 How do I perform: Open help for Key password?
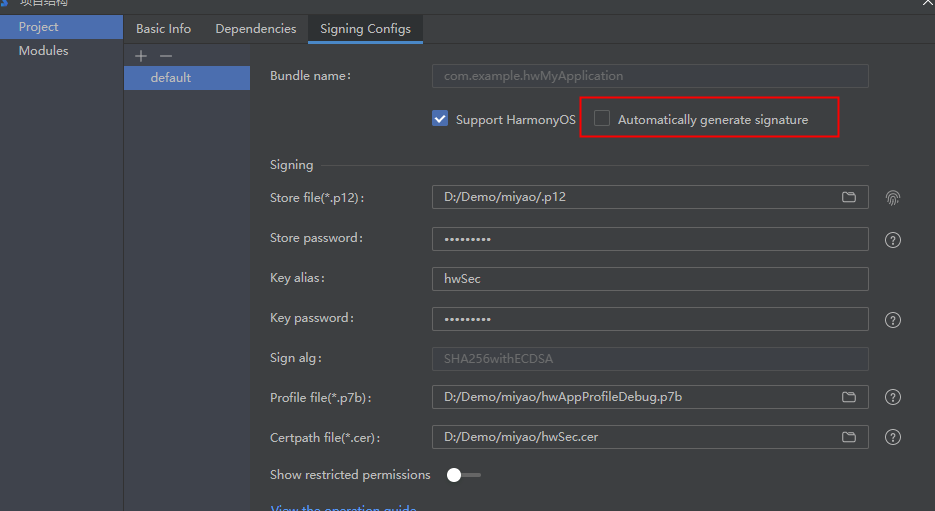(x=893, y=320)
